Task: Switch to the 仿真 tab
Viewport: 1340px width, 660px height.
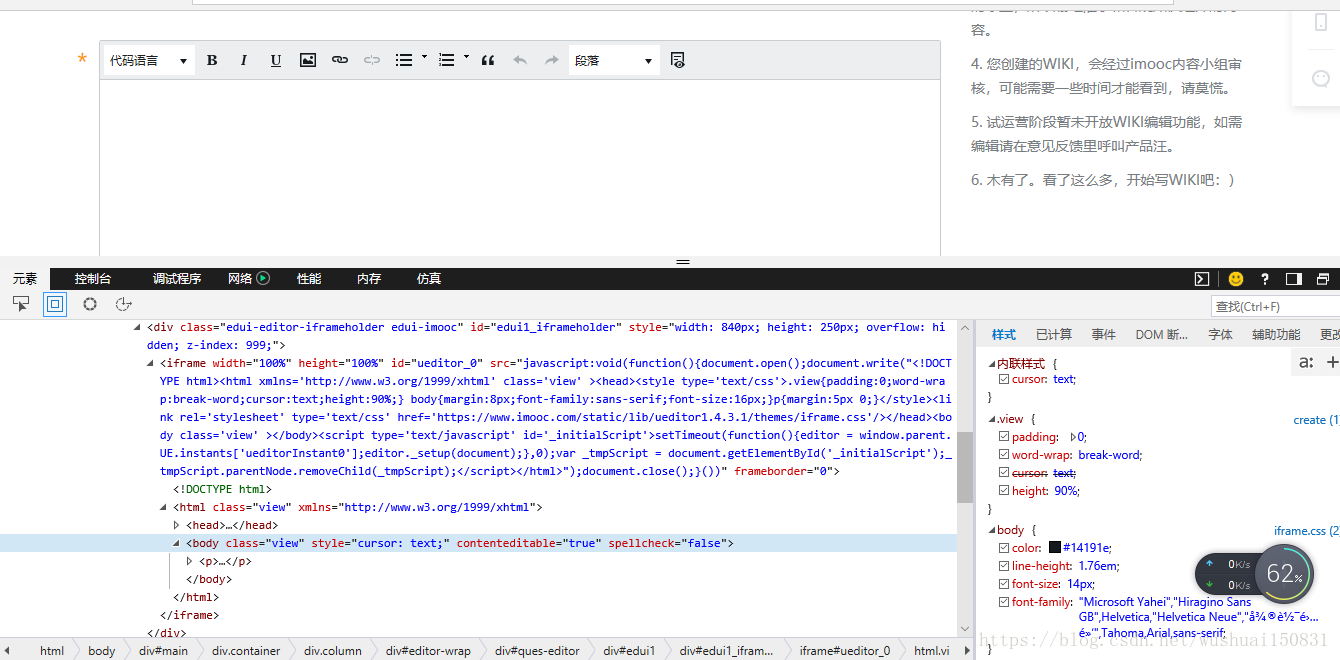Action: pos(429,279)
